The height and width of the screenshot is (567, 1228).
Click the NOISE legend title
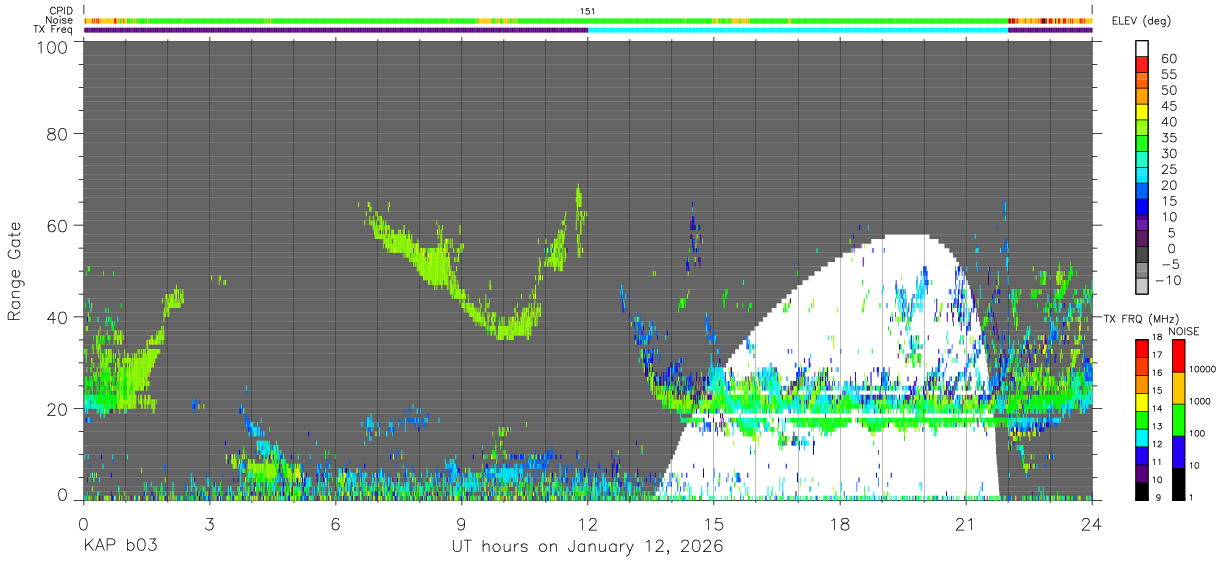(1184, 331)
